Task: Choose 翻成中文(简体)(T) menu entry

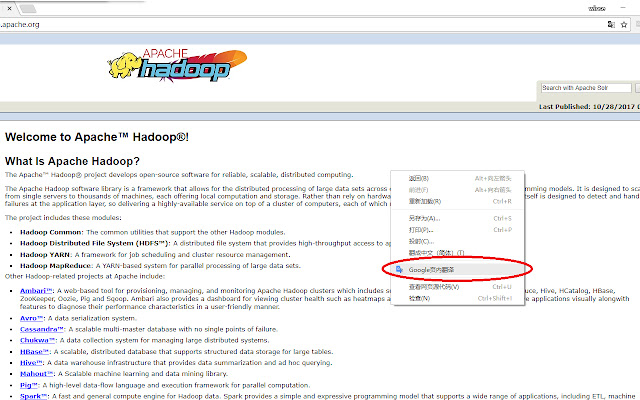Action: click(458, 253)
